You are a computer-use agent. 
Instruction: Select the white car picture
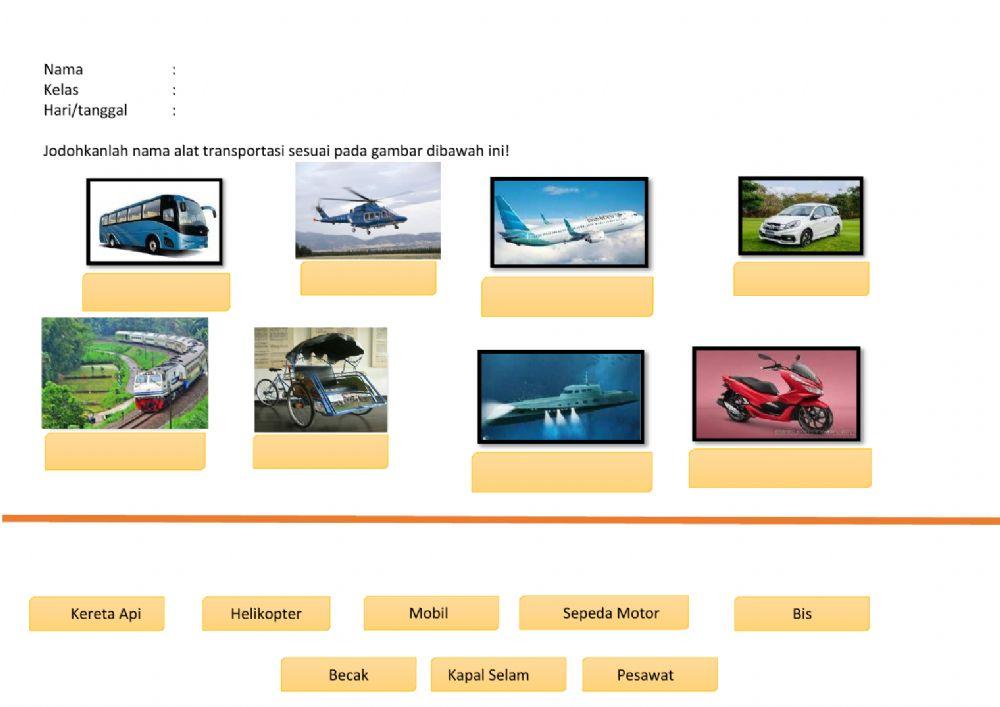(x=800, y=215)
